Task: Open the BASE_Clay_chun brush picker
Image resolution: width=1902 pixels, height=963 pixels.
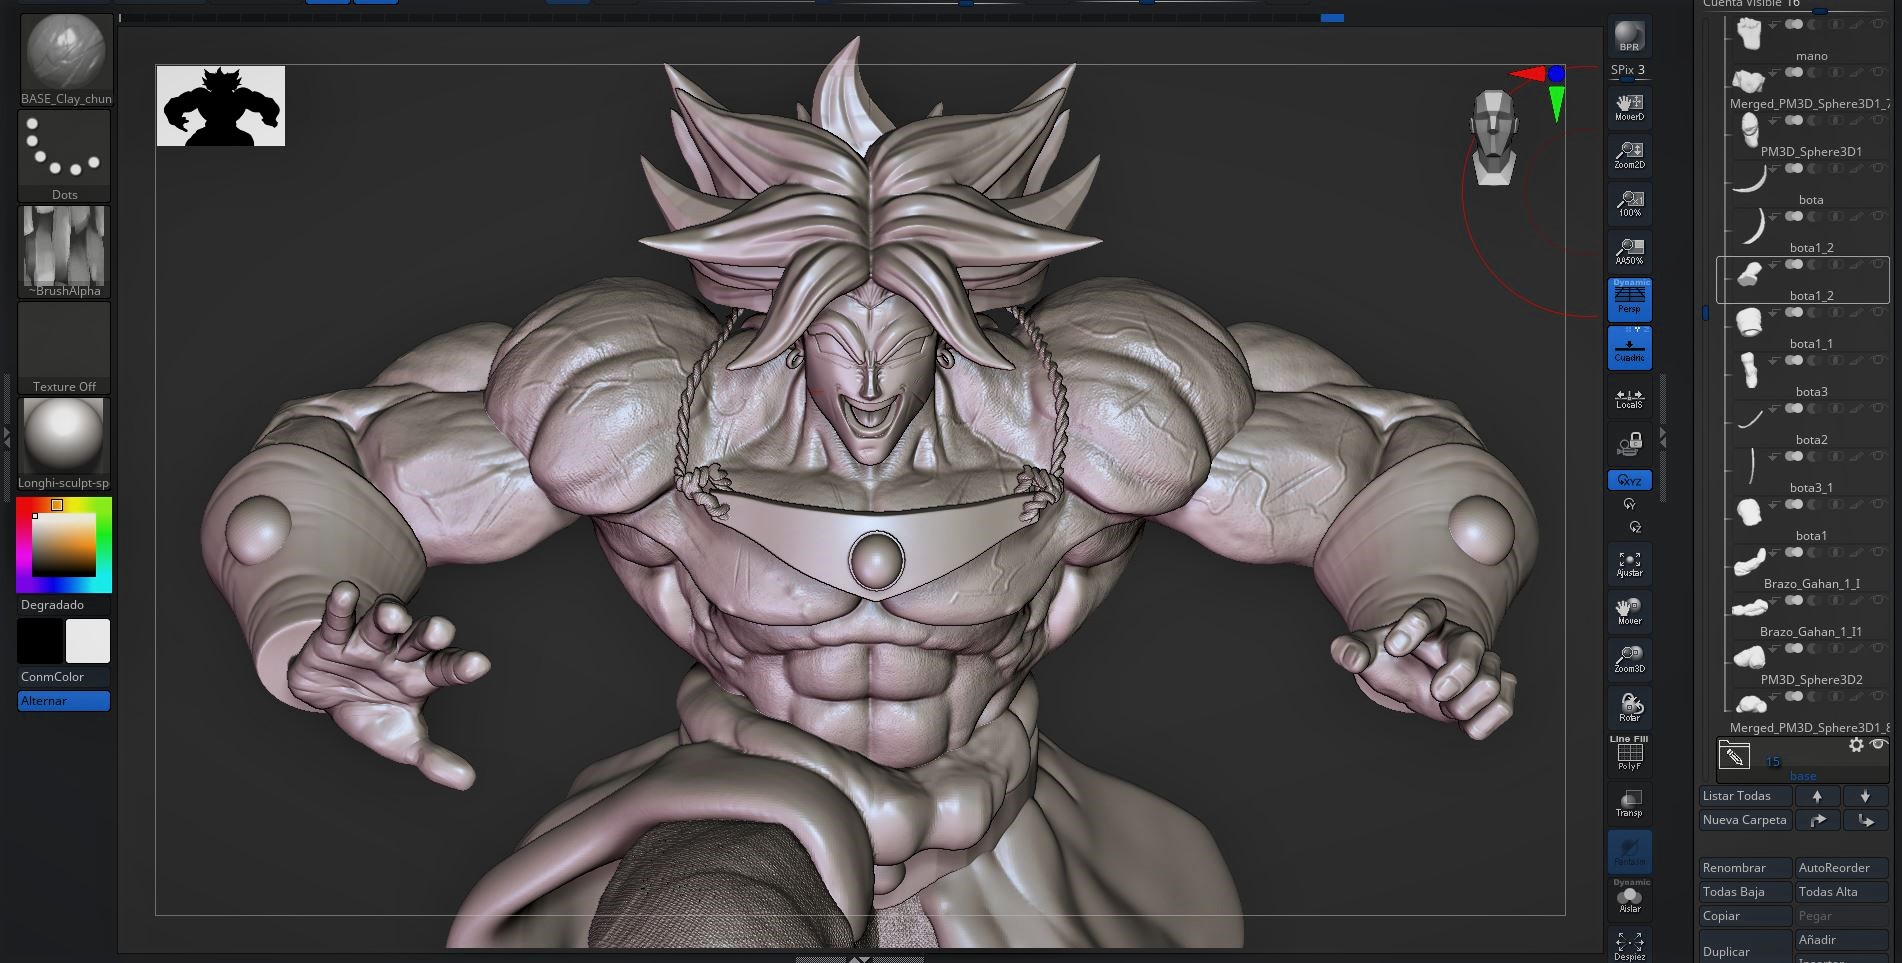Action: 65,59
